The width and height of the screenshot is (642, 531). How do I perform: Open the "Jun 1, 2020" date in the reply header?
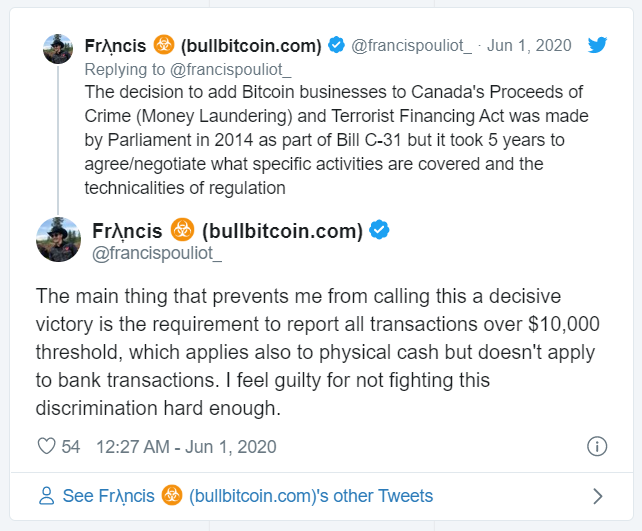[531, 46]
